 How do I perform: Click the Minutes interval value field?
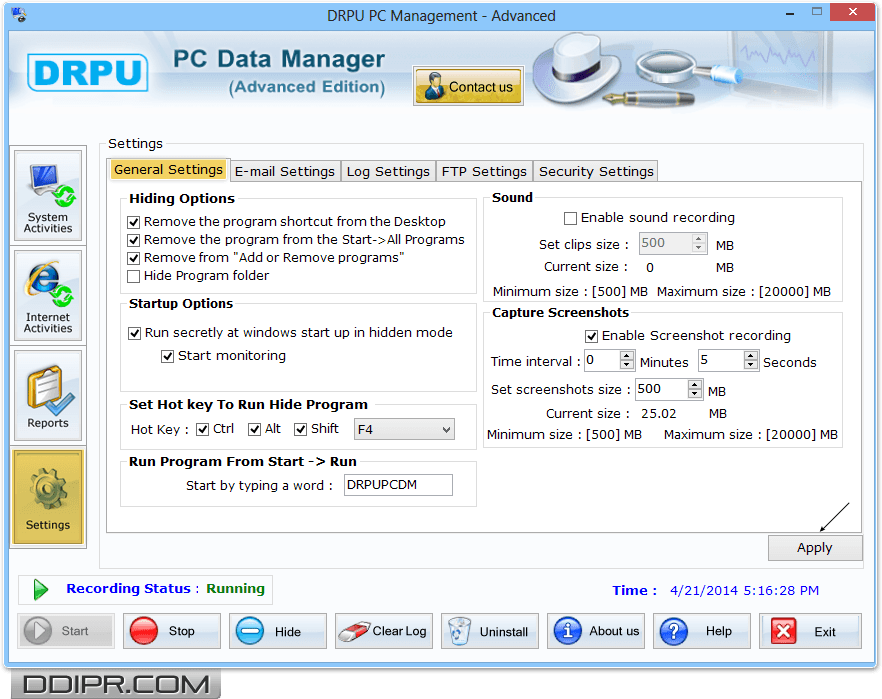[x=602, y=360]
